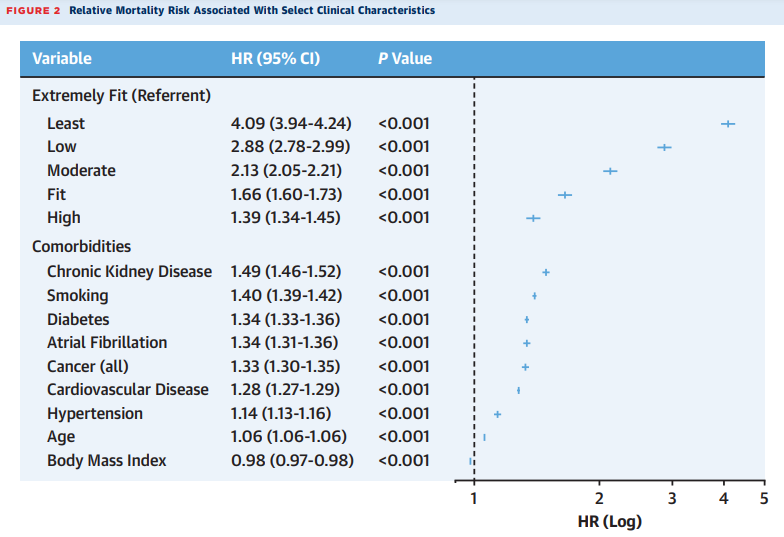The image size is (784, 537).
Task: Click the Comorbidities group heading
Action: [x=81, y=246]
